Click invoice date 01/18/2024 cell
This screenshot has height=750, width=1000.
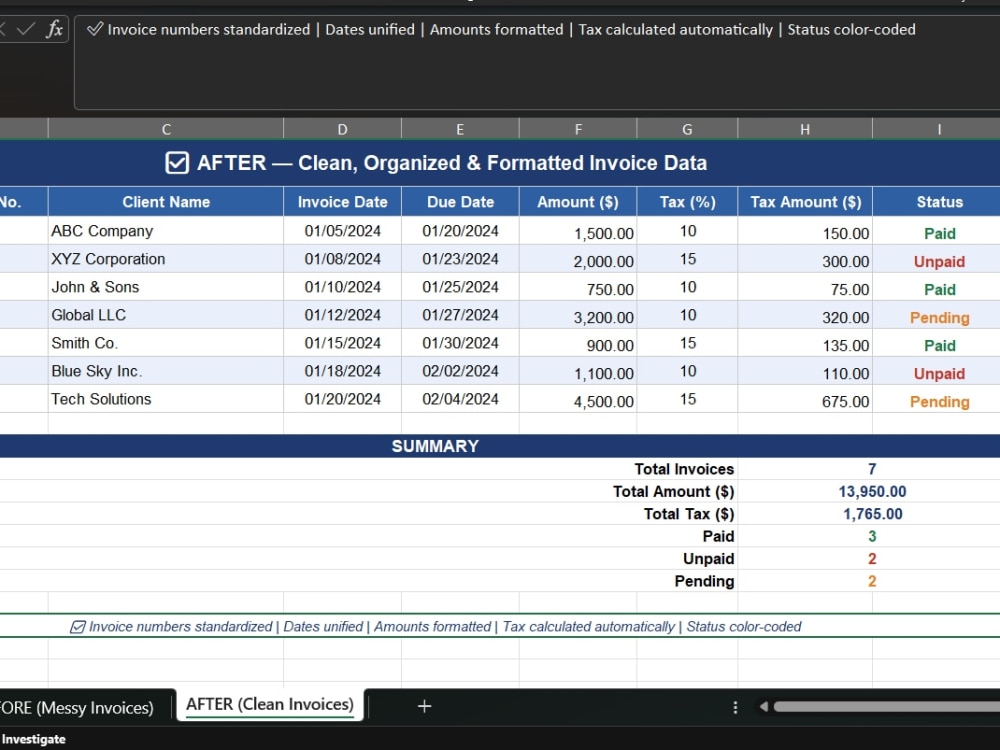pyautogui.click(x=342, y=371)
